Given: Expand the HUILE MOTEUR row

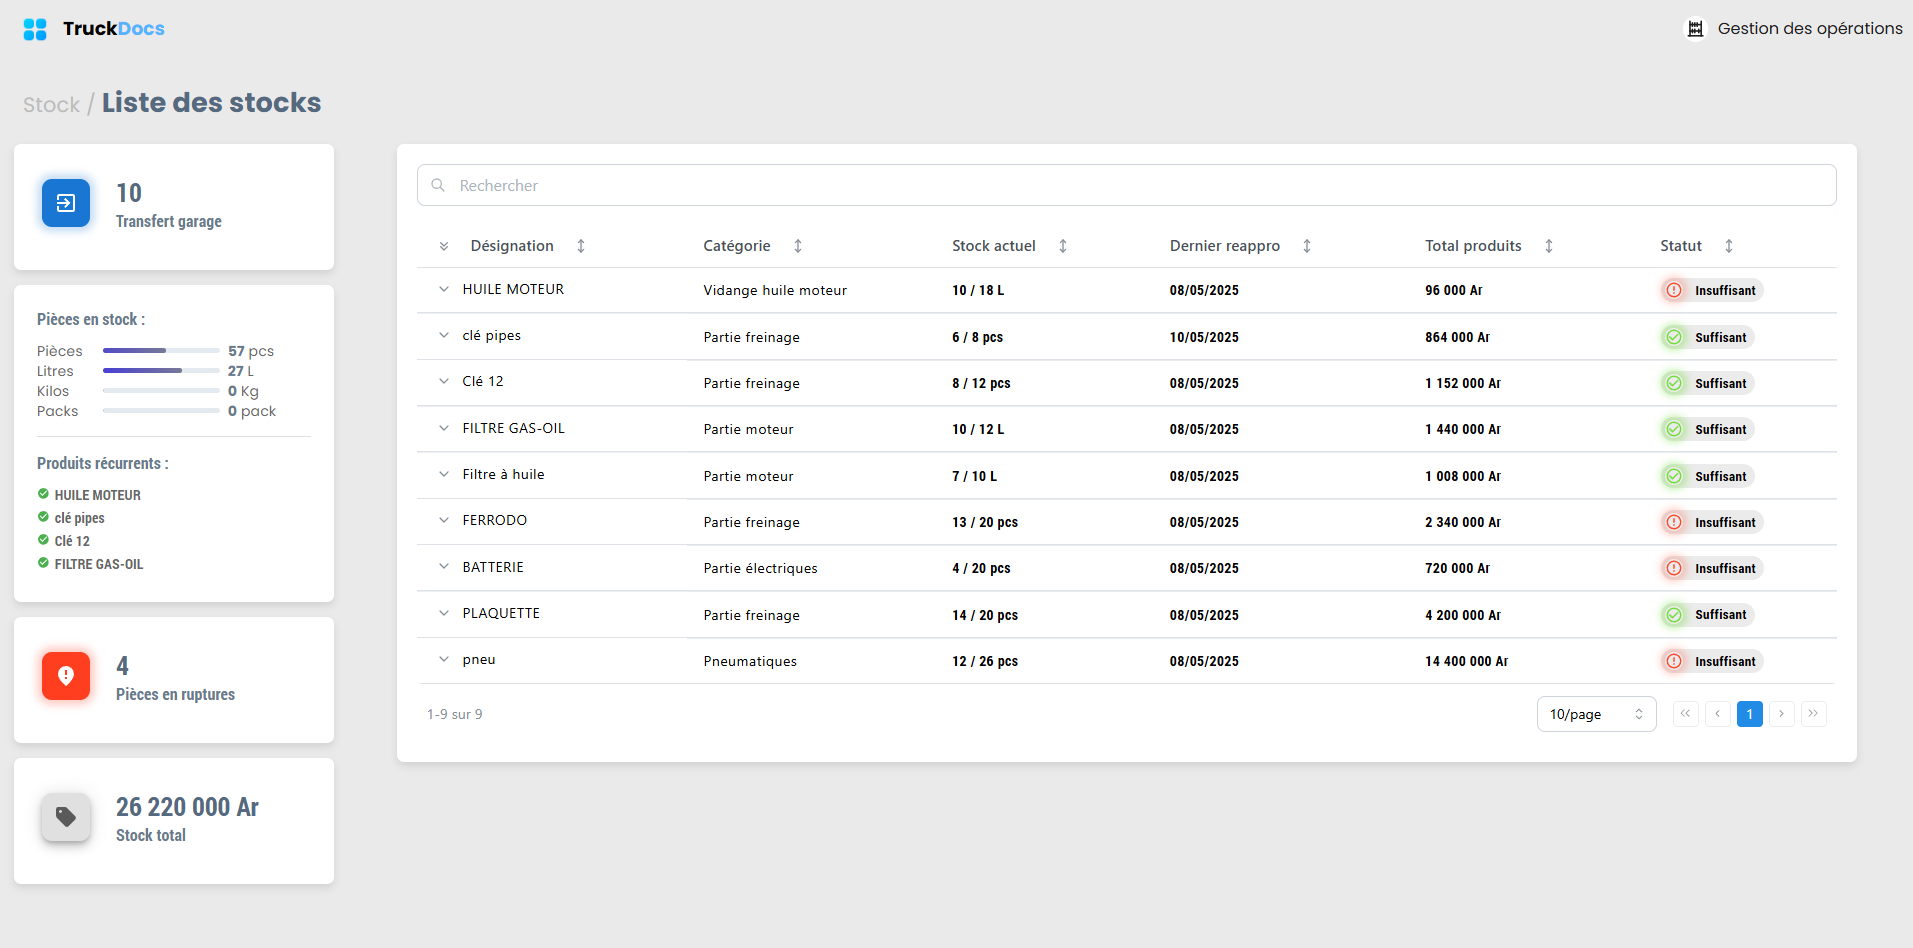Looking at the screenshot, I should [444, 289].
